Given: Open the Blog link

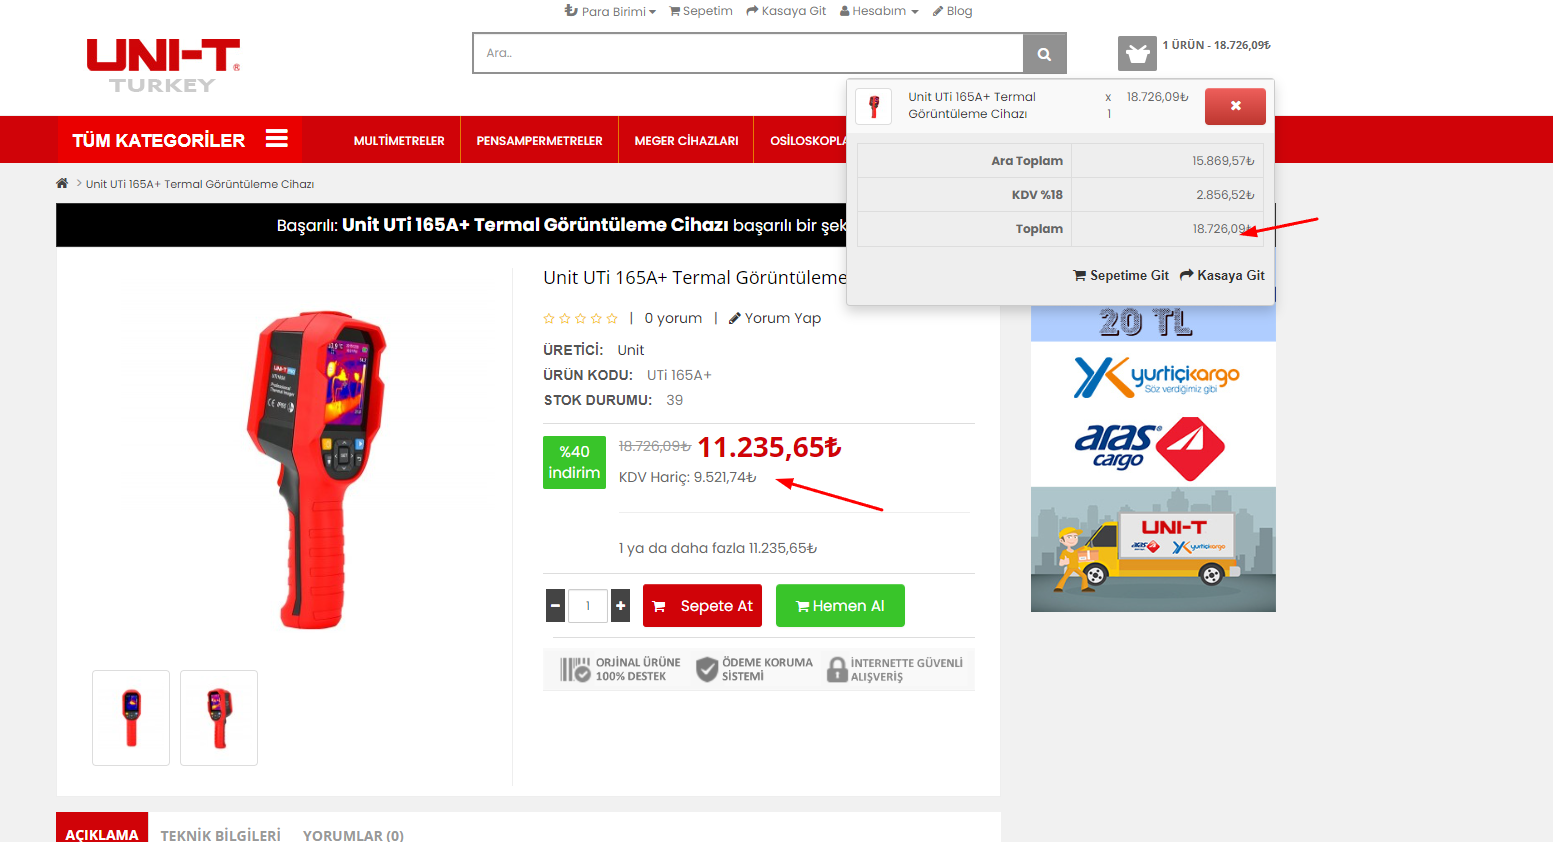Looking at the screenshot, I should pyautogui.click(x=953, y=11).
